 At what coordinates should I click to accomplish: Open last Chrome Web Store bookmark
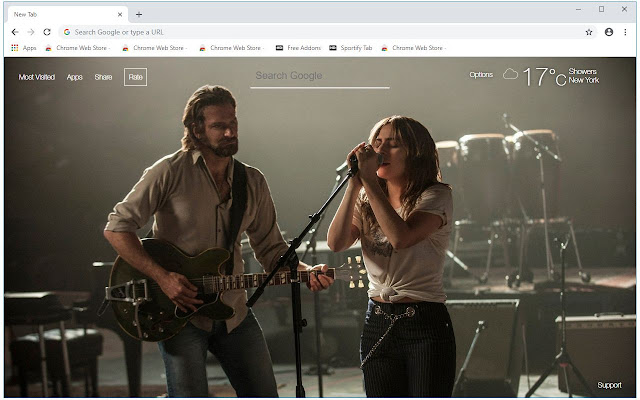(x=414, y=48)
